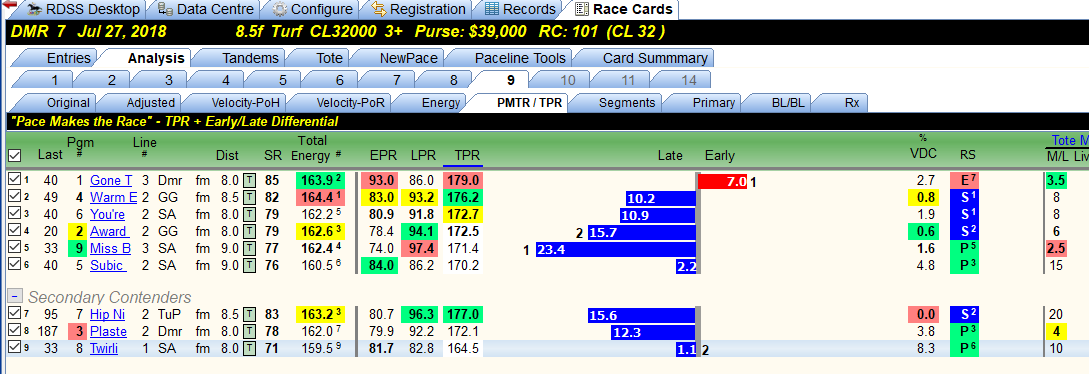This screenshot has height=374, width=1089.
Task: Click the E7 running style cell
Action: pyautogui.click(x=965, y=180)
